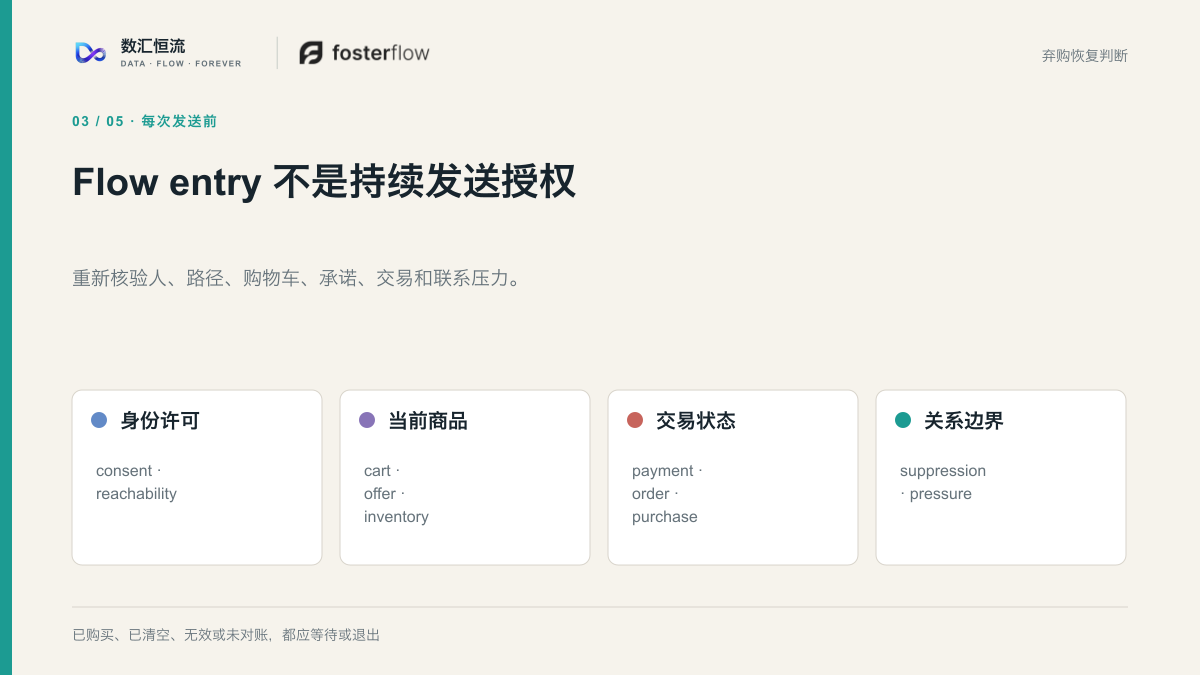This screenshot has height=675, width=1200.
Task: Click the footer note 已购买、已清空
Action: [226, 635]
